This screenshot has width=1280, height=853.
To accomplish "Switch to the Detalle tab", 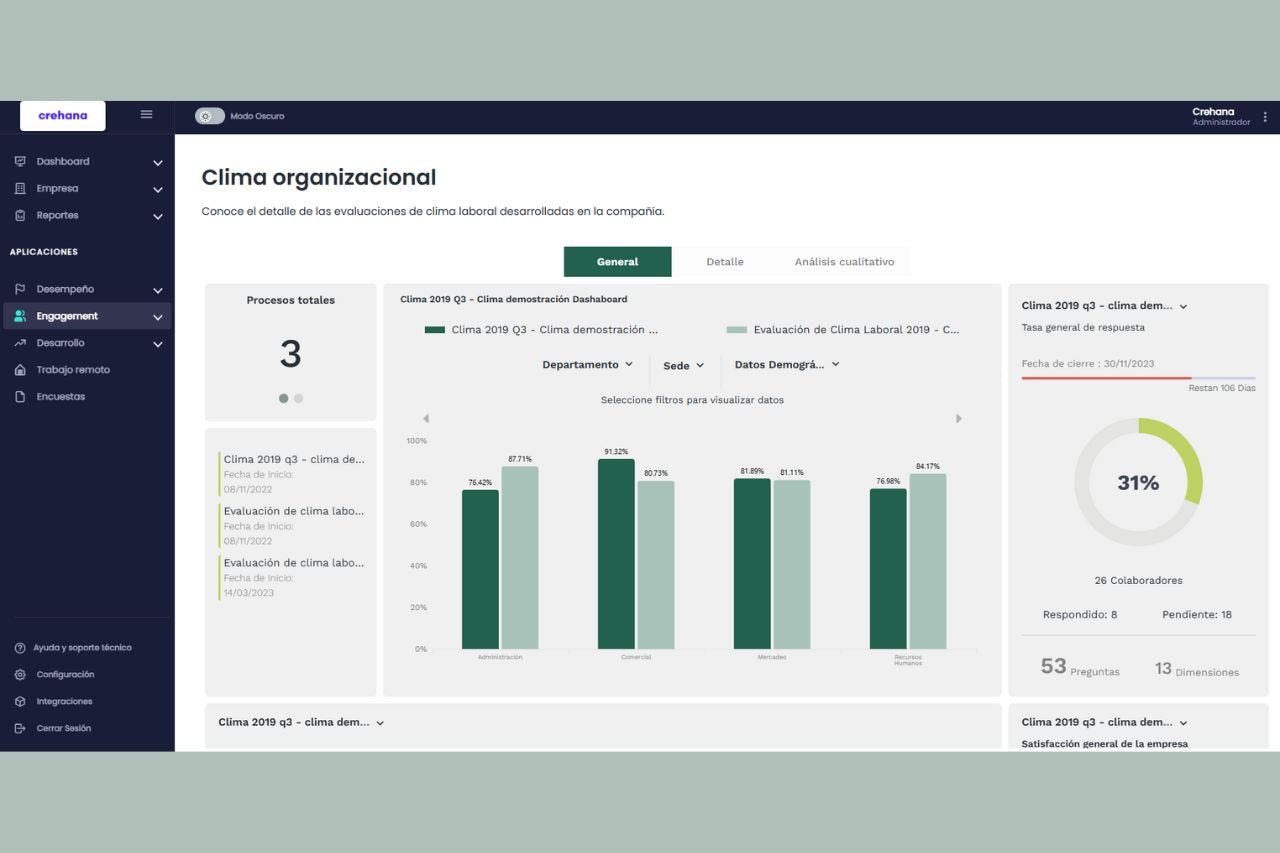I will (724, 261).
